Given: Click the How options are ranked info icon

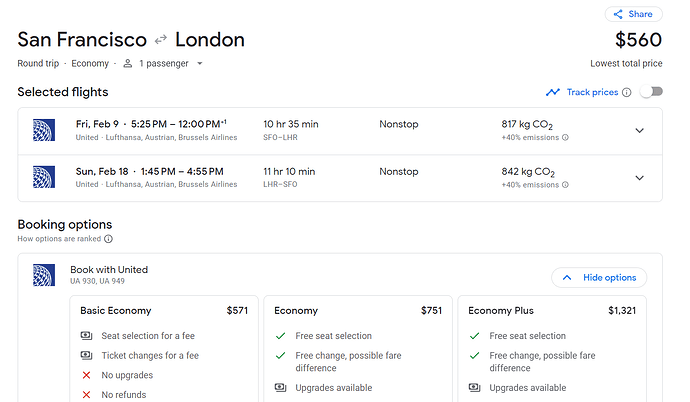Looking at the screenshot, I should 108,239.
